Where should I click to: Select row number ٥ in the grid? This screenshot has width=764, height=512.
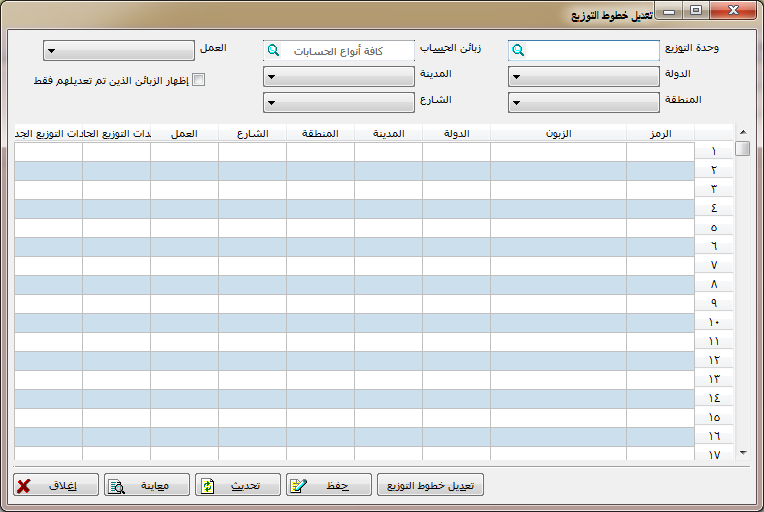pyautogui.click(x=713, y=228)
